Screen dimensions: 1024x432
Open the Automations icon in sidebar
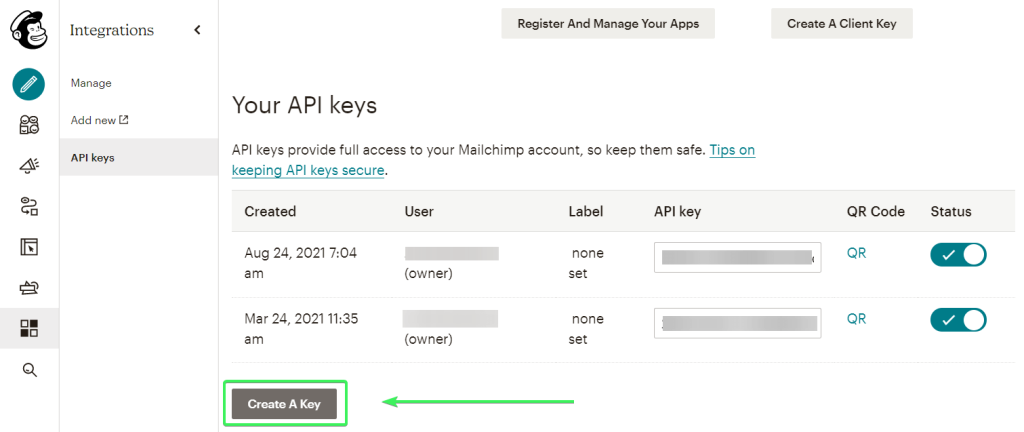click(29, 206)
